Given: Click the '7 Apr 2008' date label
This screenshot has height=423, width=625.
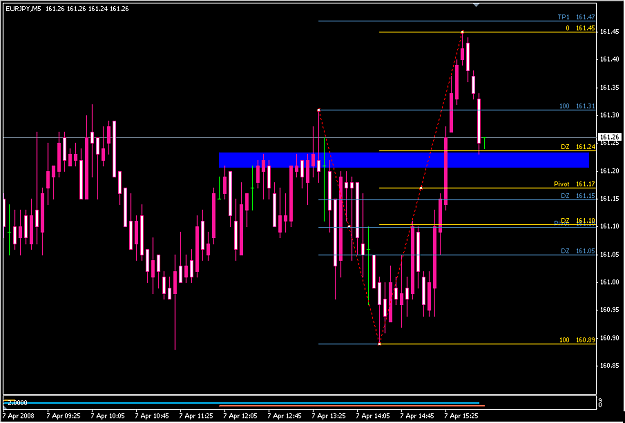Looking at the screenshot, I should (19, 415).
